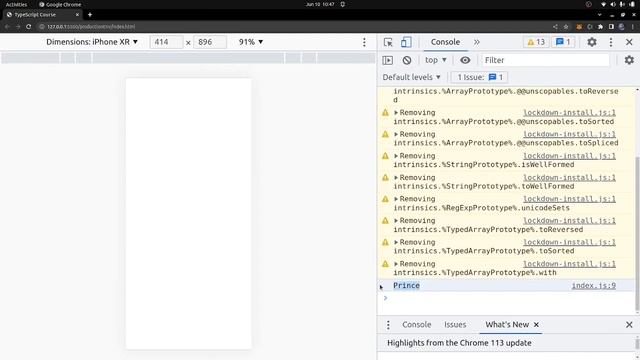Expand the unicodeSets warning message
Screen dimensions: 640x360
coord(396,199)
